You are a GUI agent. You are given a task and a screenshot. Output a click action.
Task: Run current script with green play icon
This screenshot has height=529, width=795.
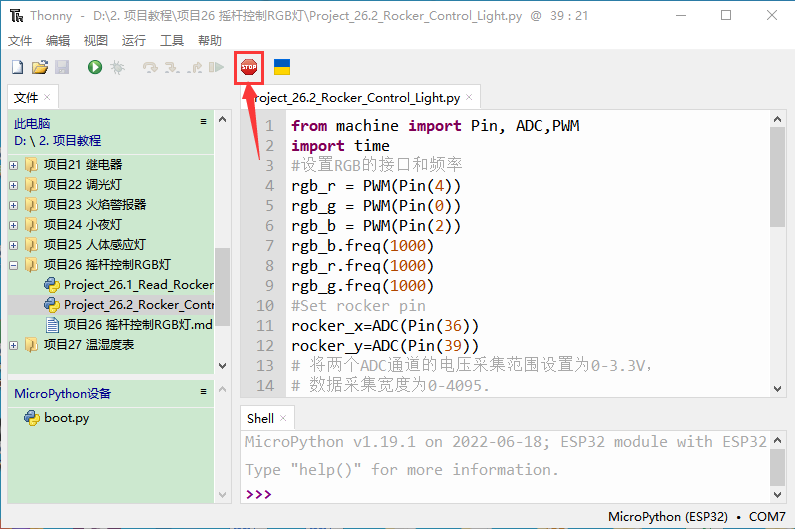pos(94,67)
